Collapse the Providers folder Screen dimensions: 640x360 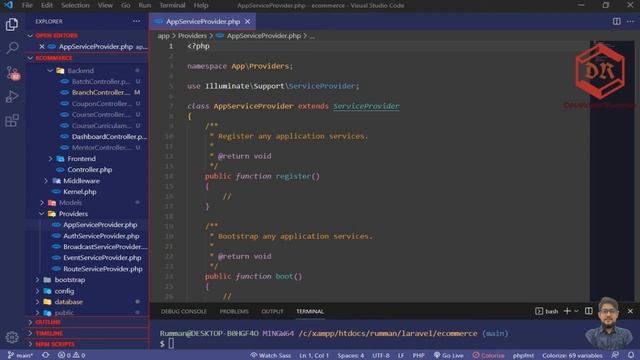(73, 213)
